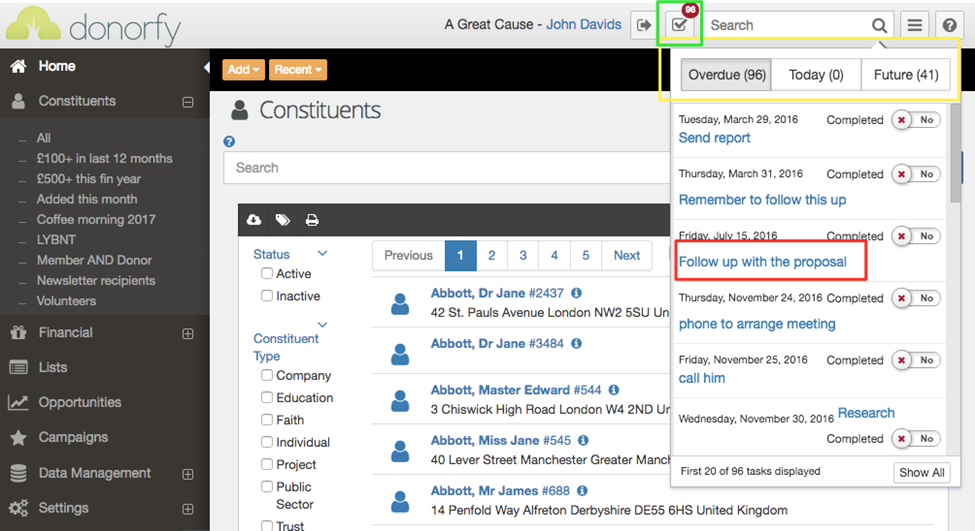Open the tasks checklist icon with badge

(x=680, y=25)
